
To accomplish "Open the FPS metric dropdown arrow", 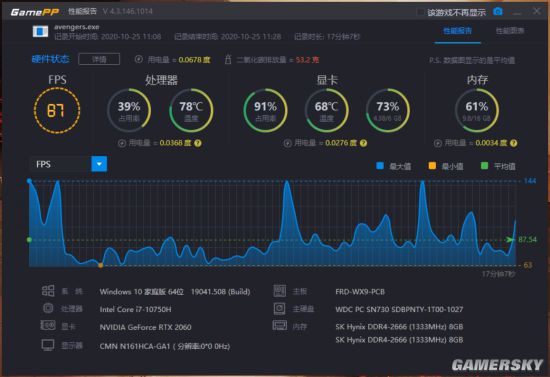I will click(99, 164).
